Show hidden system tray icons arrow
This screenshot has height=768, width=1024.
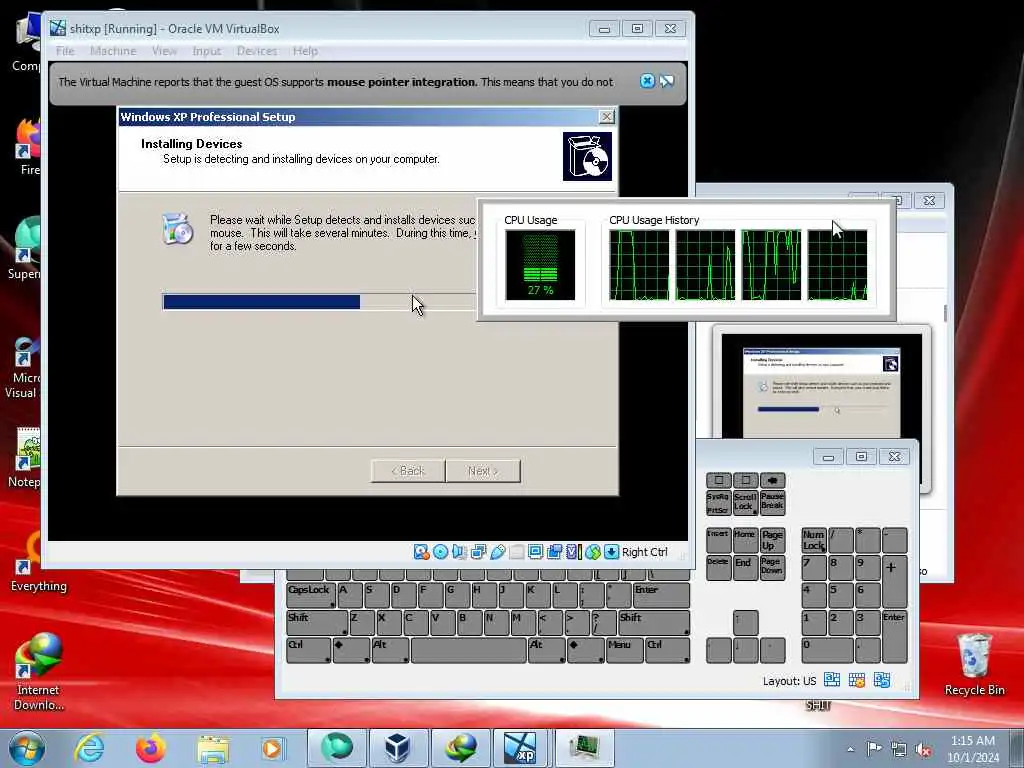850,749
